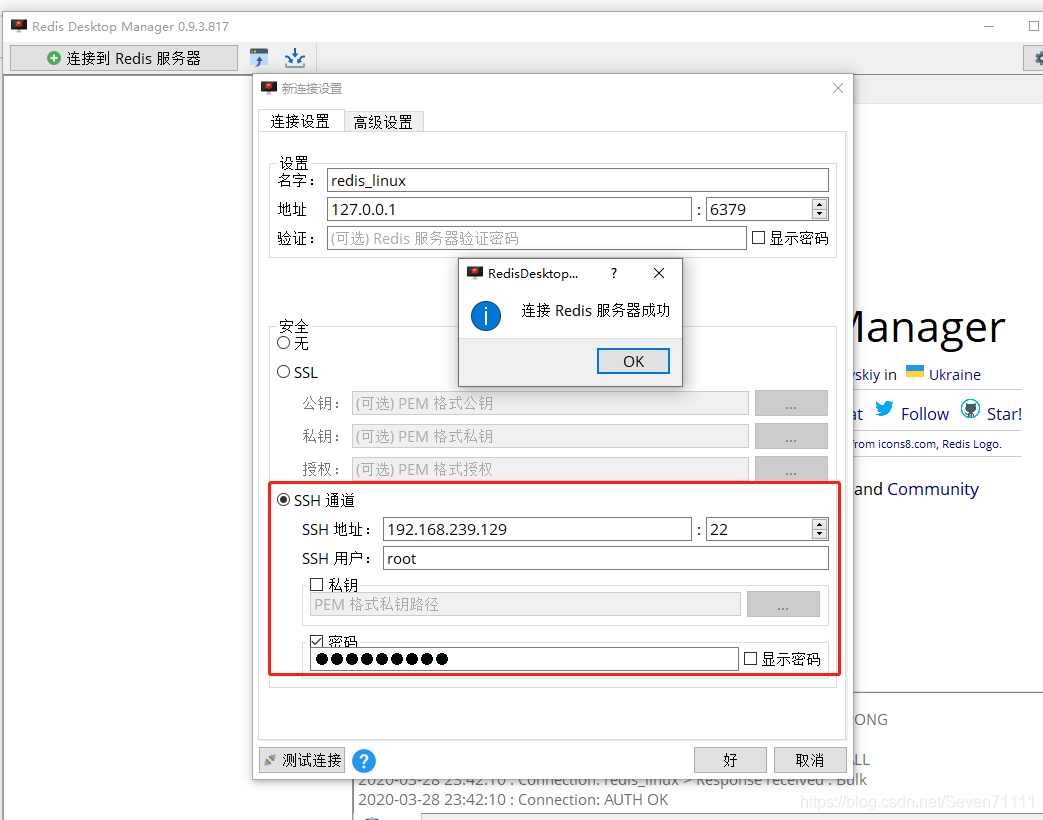The image size is (1043, 820).
Task: Open the Star! link in main window
Action: 1004,414
